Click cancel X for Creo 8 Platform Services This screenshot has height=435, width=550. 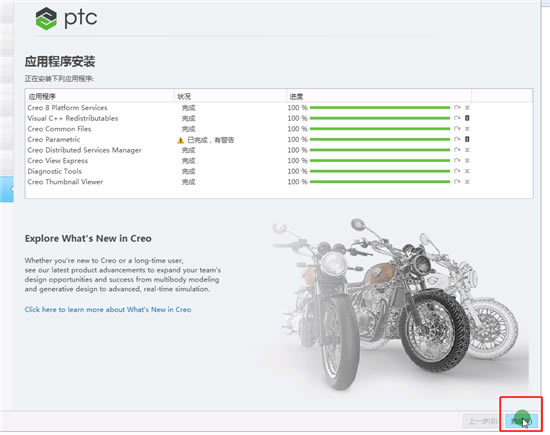point(467,108)
